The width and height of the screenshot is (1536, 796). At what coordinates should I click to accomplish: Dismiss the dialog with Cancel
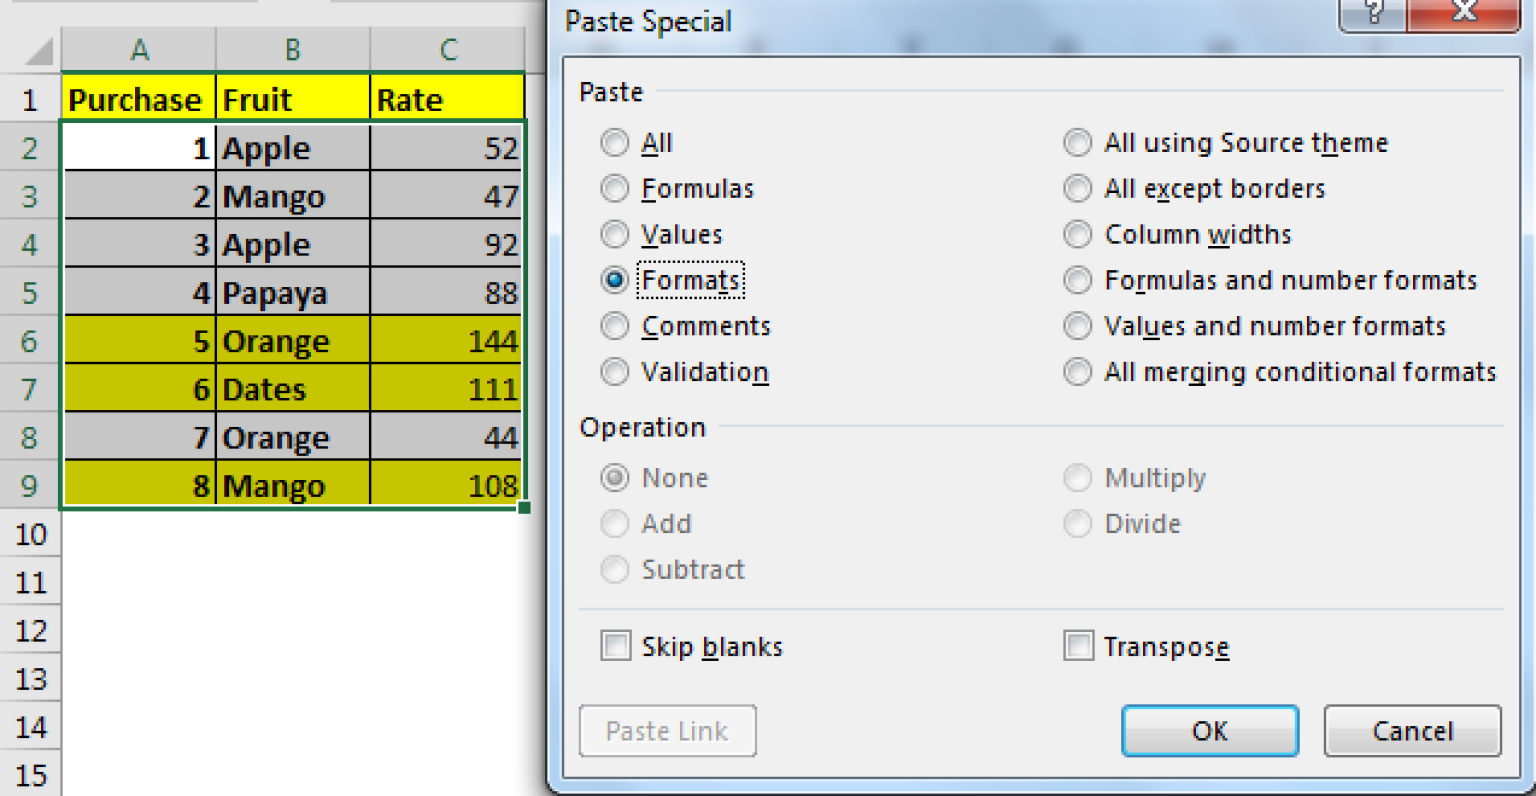(1412, 731)
